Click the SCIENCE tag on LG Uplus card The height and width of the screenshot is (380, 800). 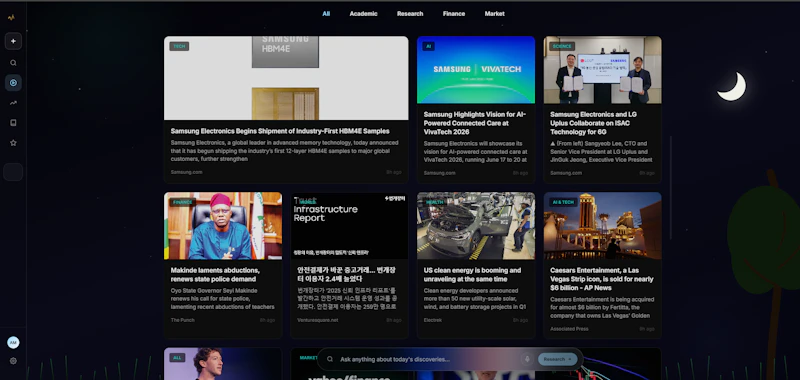click(562, 46)
